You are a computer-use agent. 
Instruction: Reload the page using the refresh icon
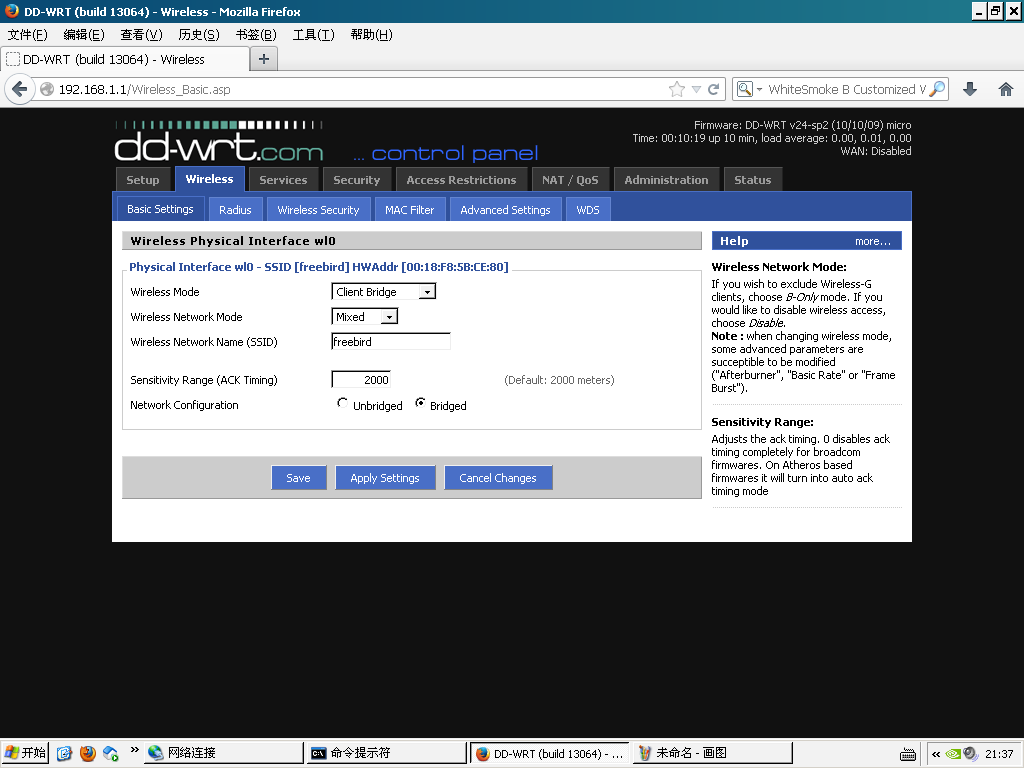pos(713,89)
